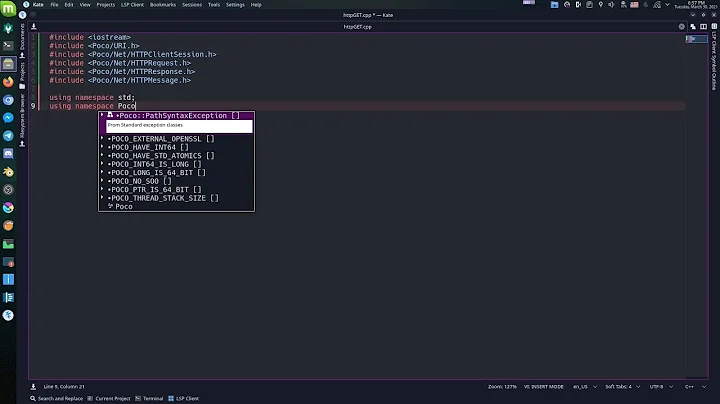Click the httpGET.cpp document tab

tap(357, 27)
